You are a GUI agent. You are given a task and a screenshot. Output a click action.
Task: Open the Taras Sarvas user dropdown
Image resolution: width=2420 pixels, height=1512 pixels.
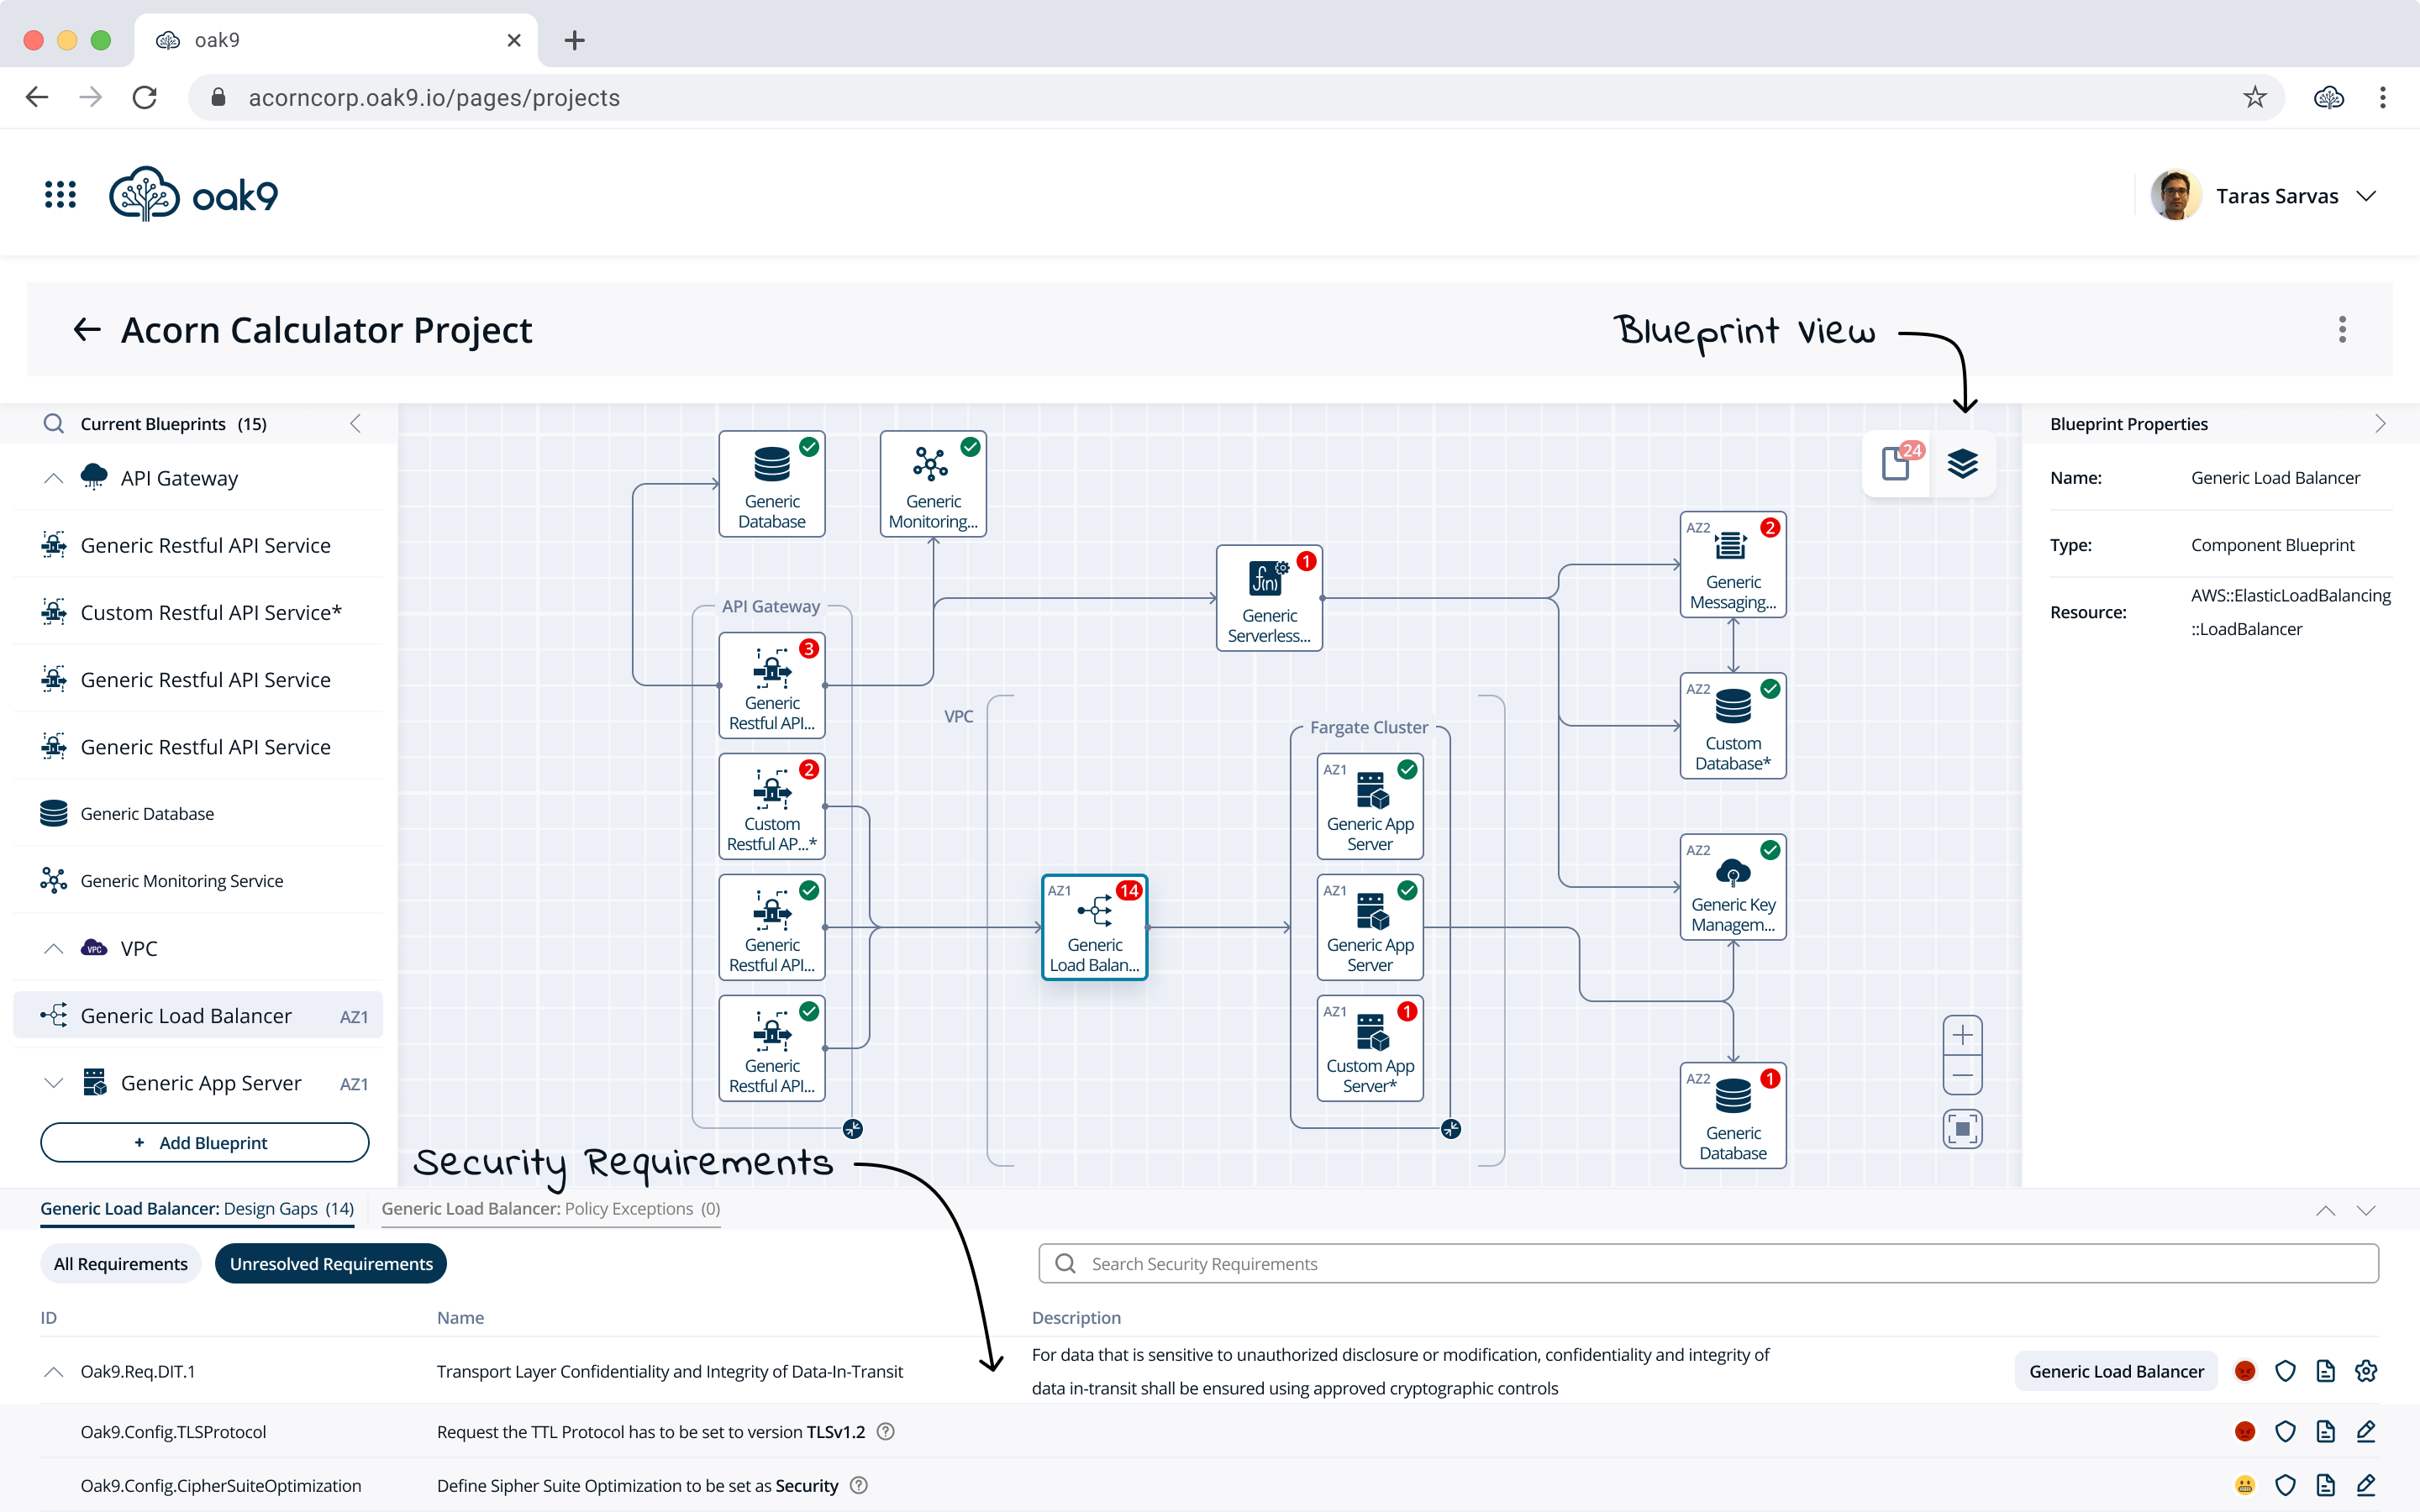coord(2366,196)
